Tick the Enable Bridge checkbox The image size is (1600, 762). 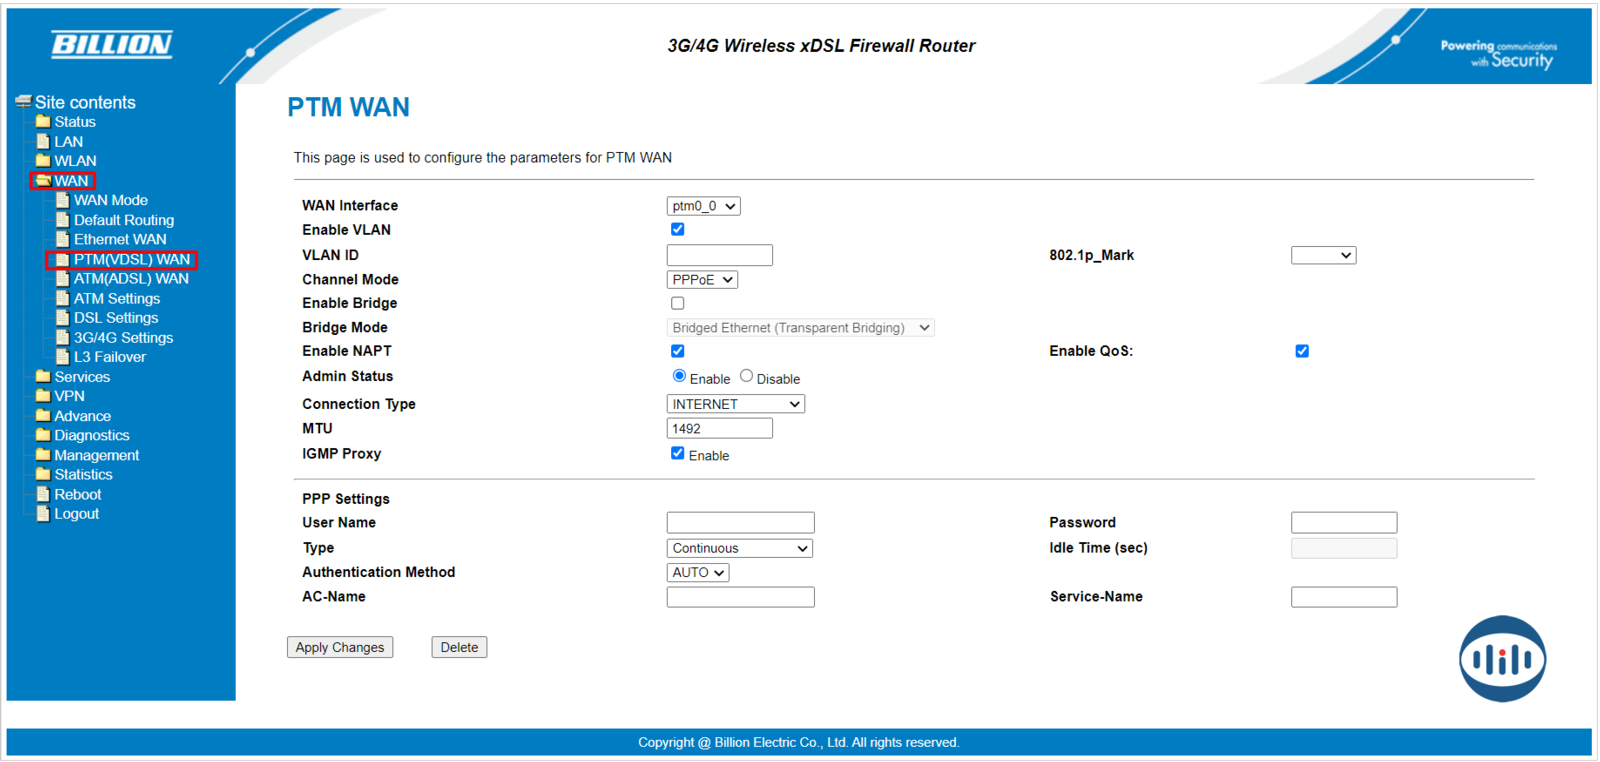tap(678, 303)
